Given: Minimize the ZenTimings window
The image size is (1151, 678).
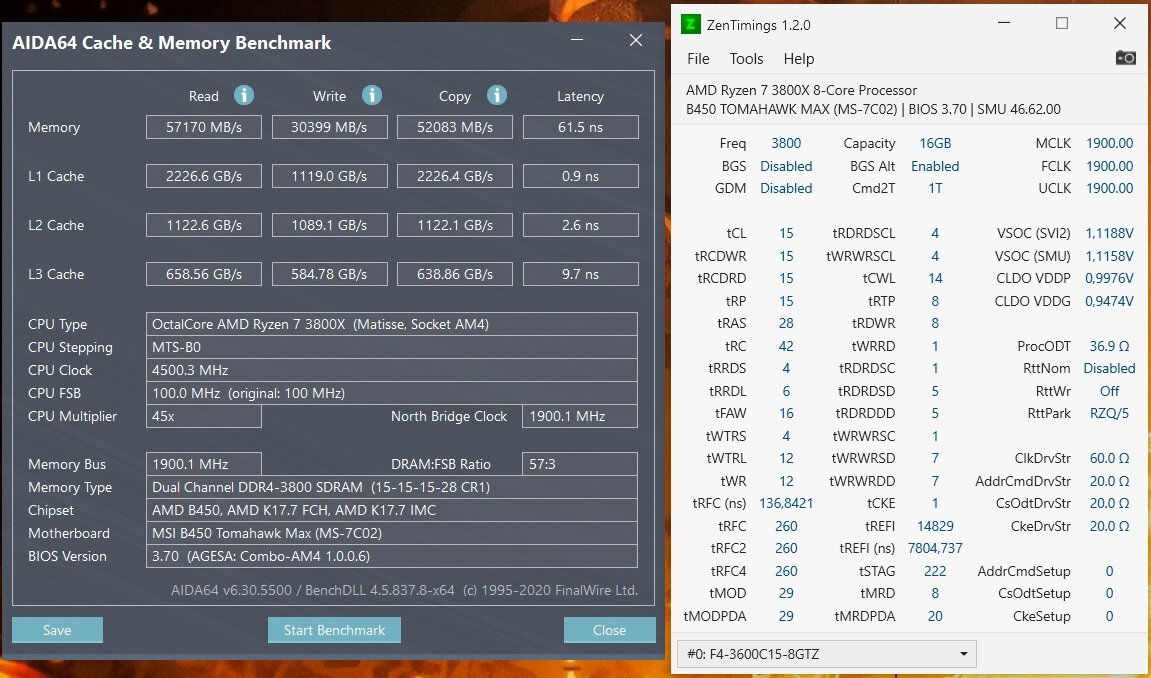Looking at the screenshot, I should [x=1004, y=23].
